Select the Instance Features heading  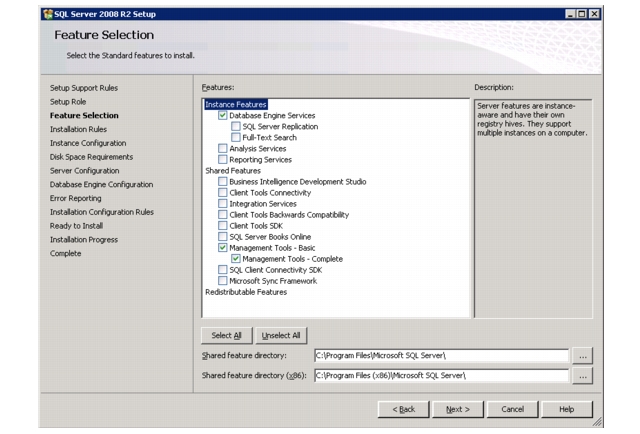236,105
